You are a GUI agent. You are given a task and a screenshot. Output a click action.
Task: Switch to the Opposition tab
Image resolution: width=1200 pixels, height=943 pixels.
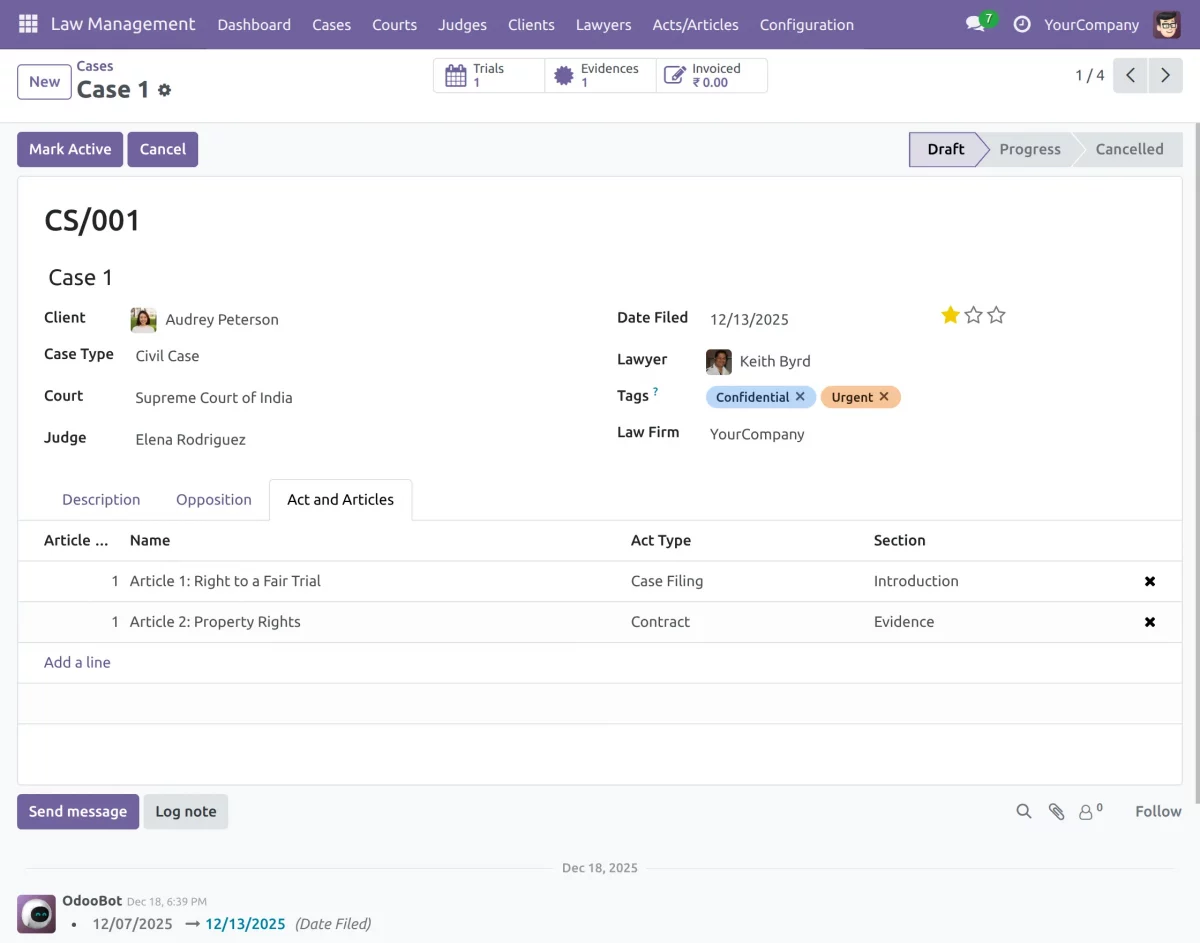pyautogui.click(x=213, y=499)
